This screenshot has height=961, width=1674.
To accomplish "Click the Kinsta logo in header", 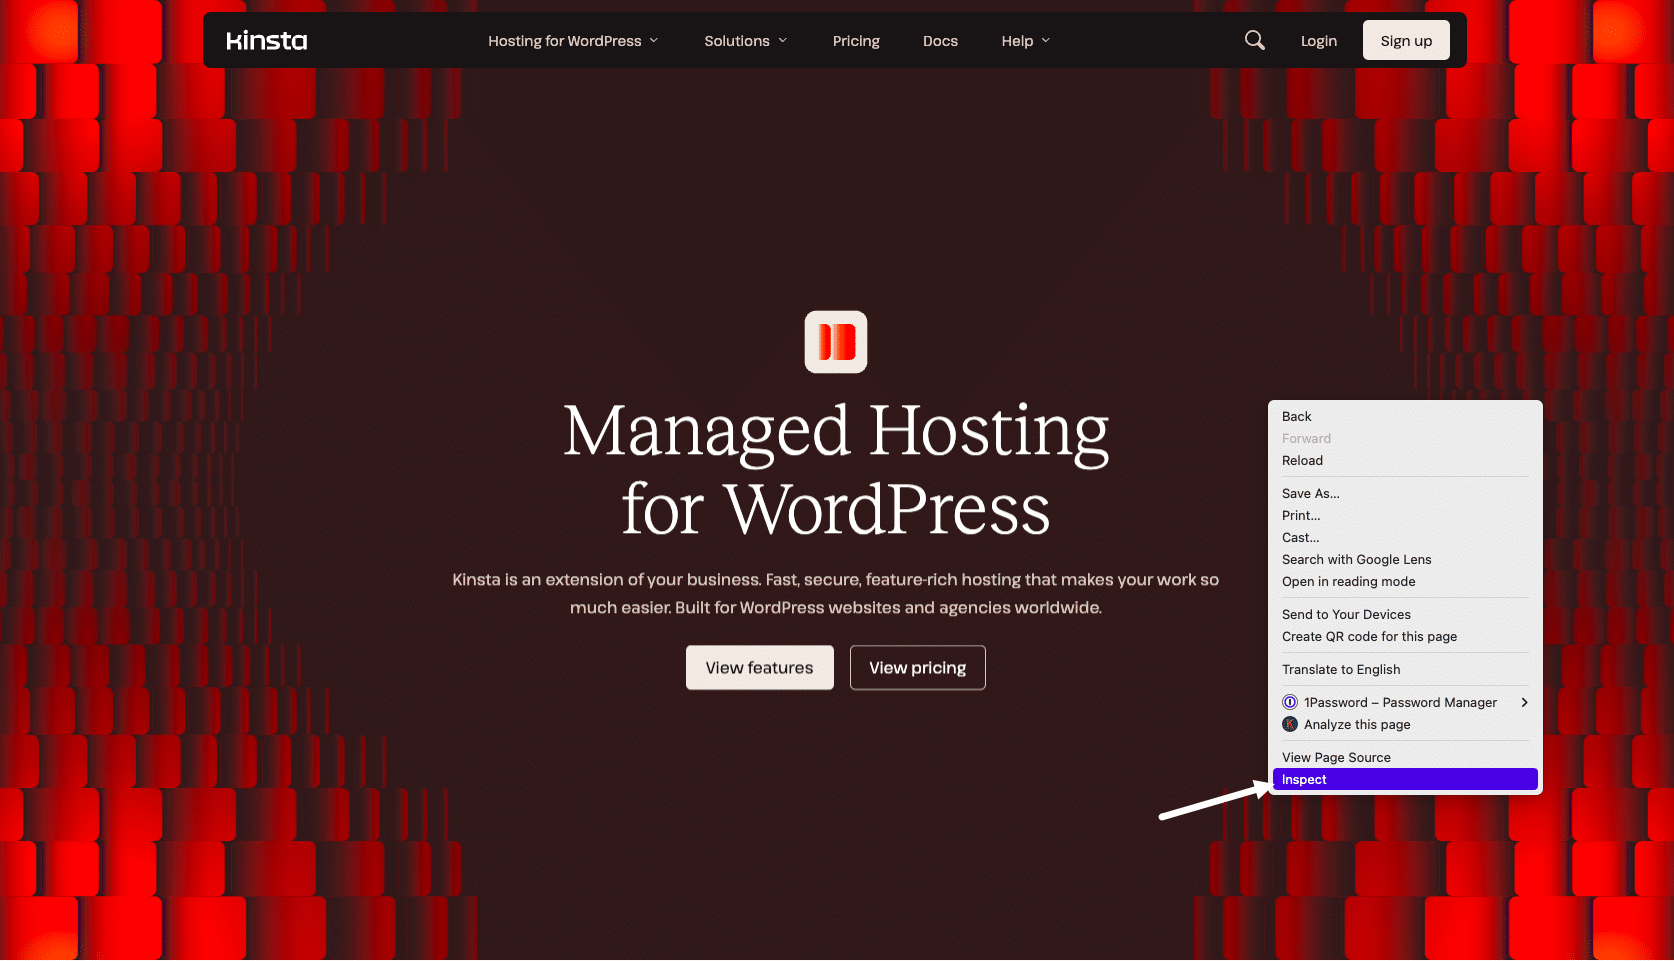I will (x=267, y=41).
